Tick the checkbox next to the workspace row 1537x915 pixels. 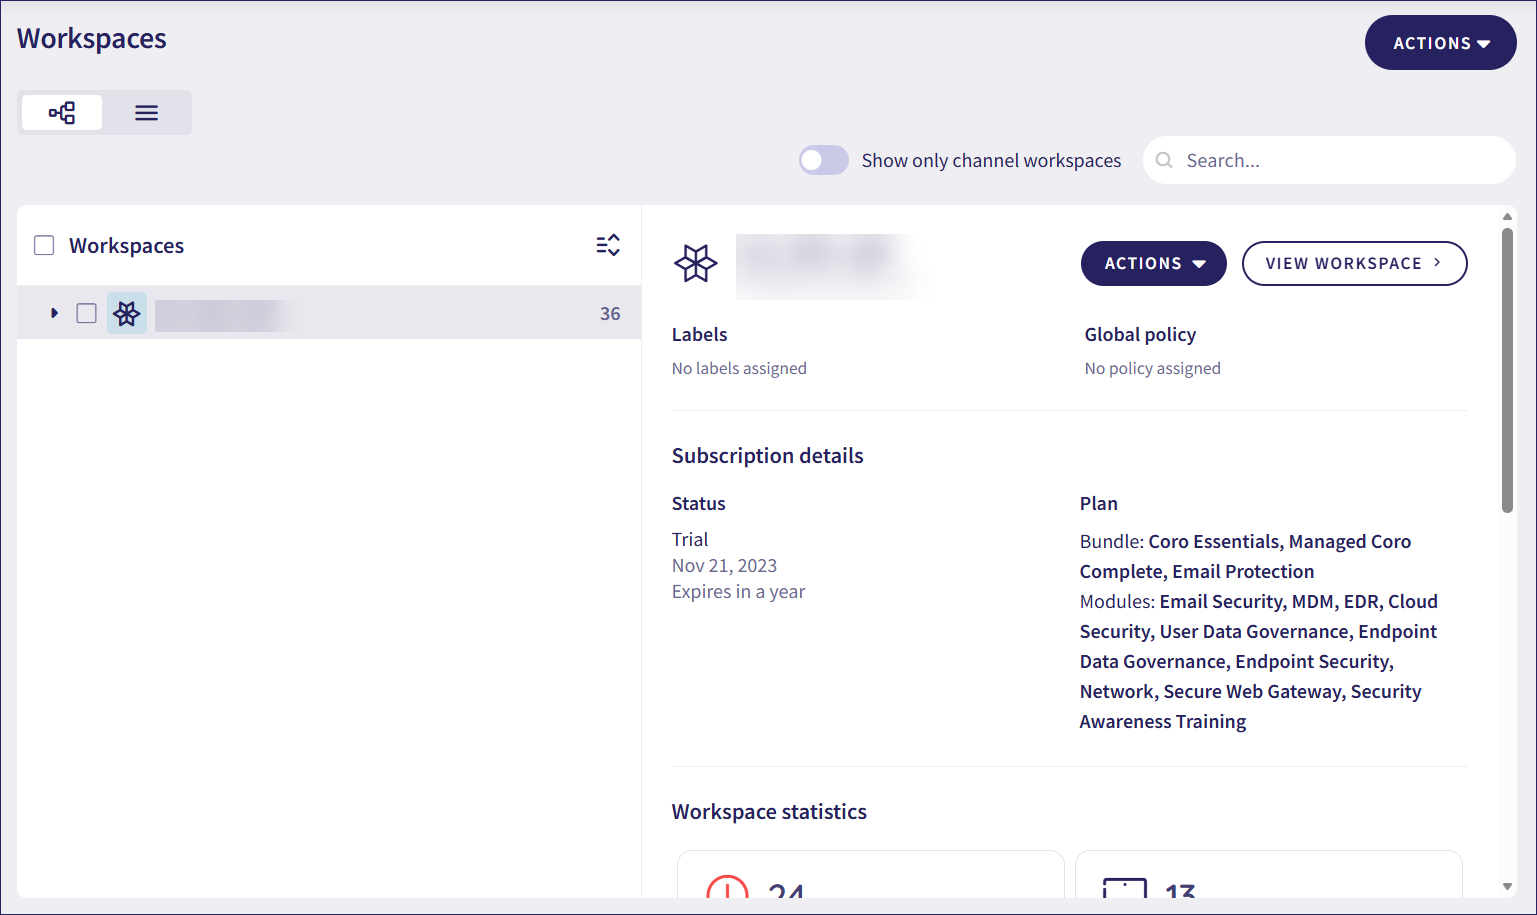(x=86, y=313)
